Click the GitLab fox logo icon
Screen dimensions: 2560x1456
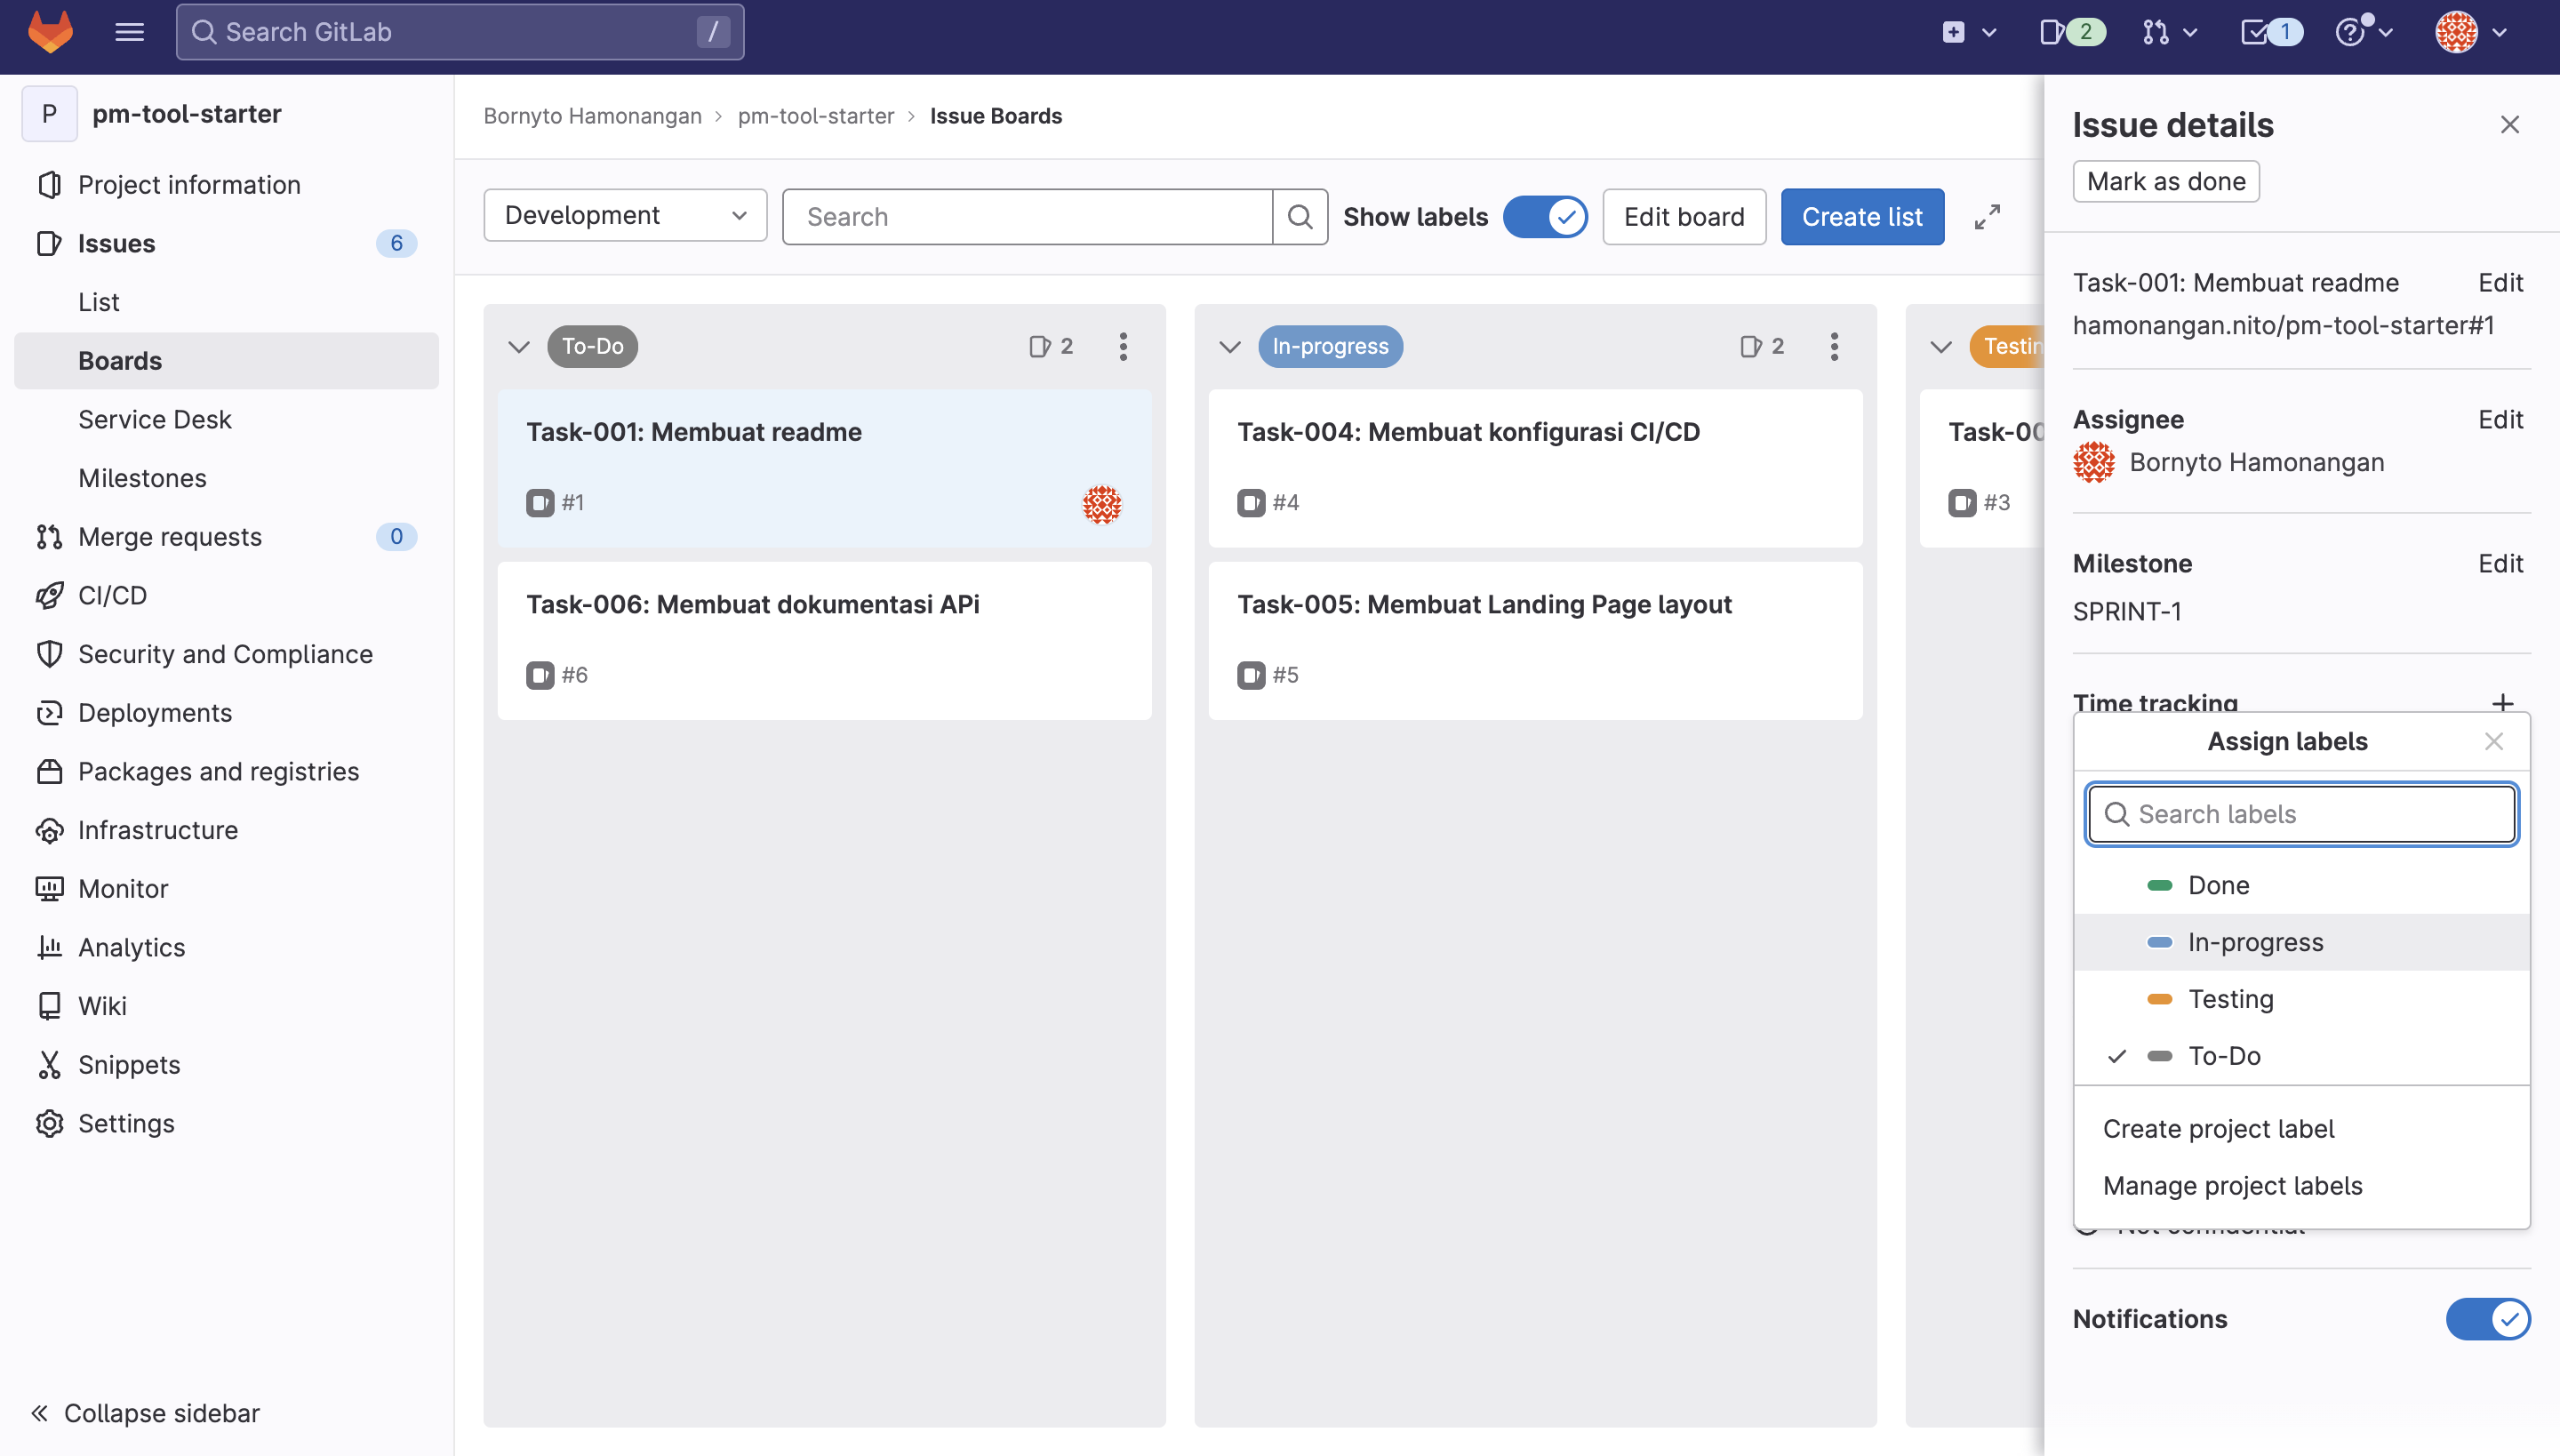51,30
